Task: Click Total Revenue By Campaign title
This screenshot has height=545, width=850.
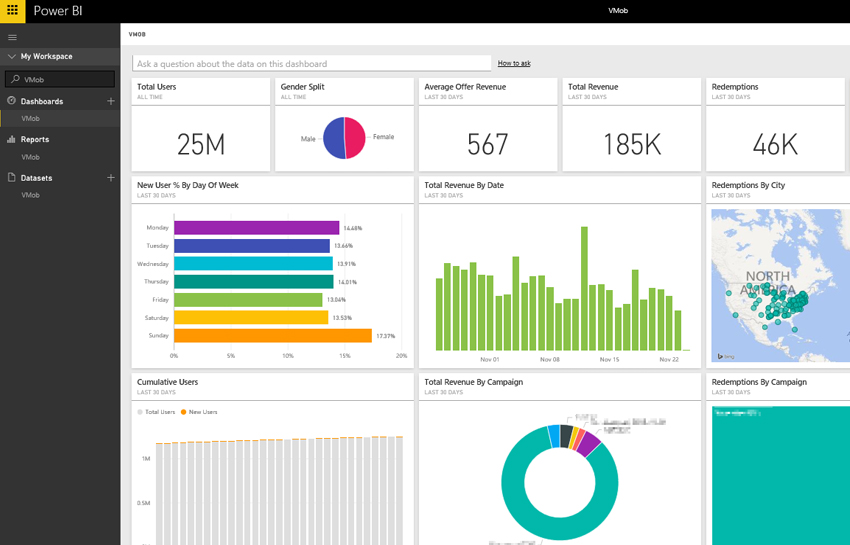Action: click(x=474, y=382)
